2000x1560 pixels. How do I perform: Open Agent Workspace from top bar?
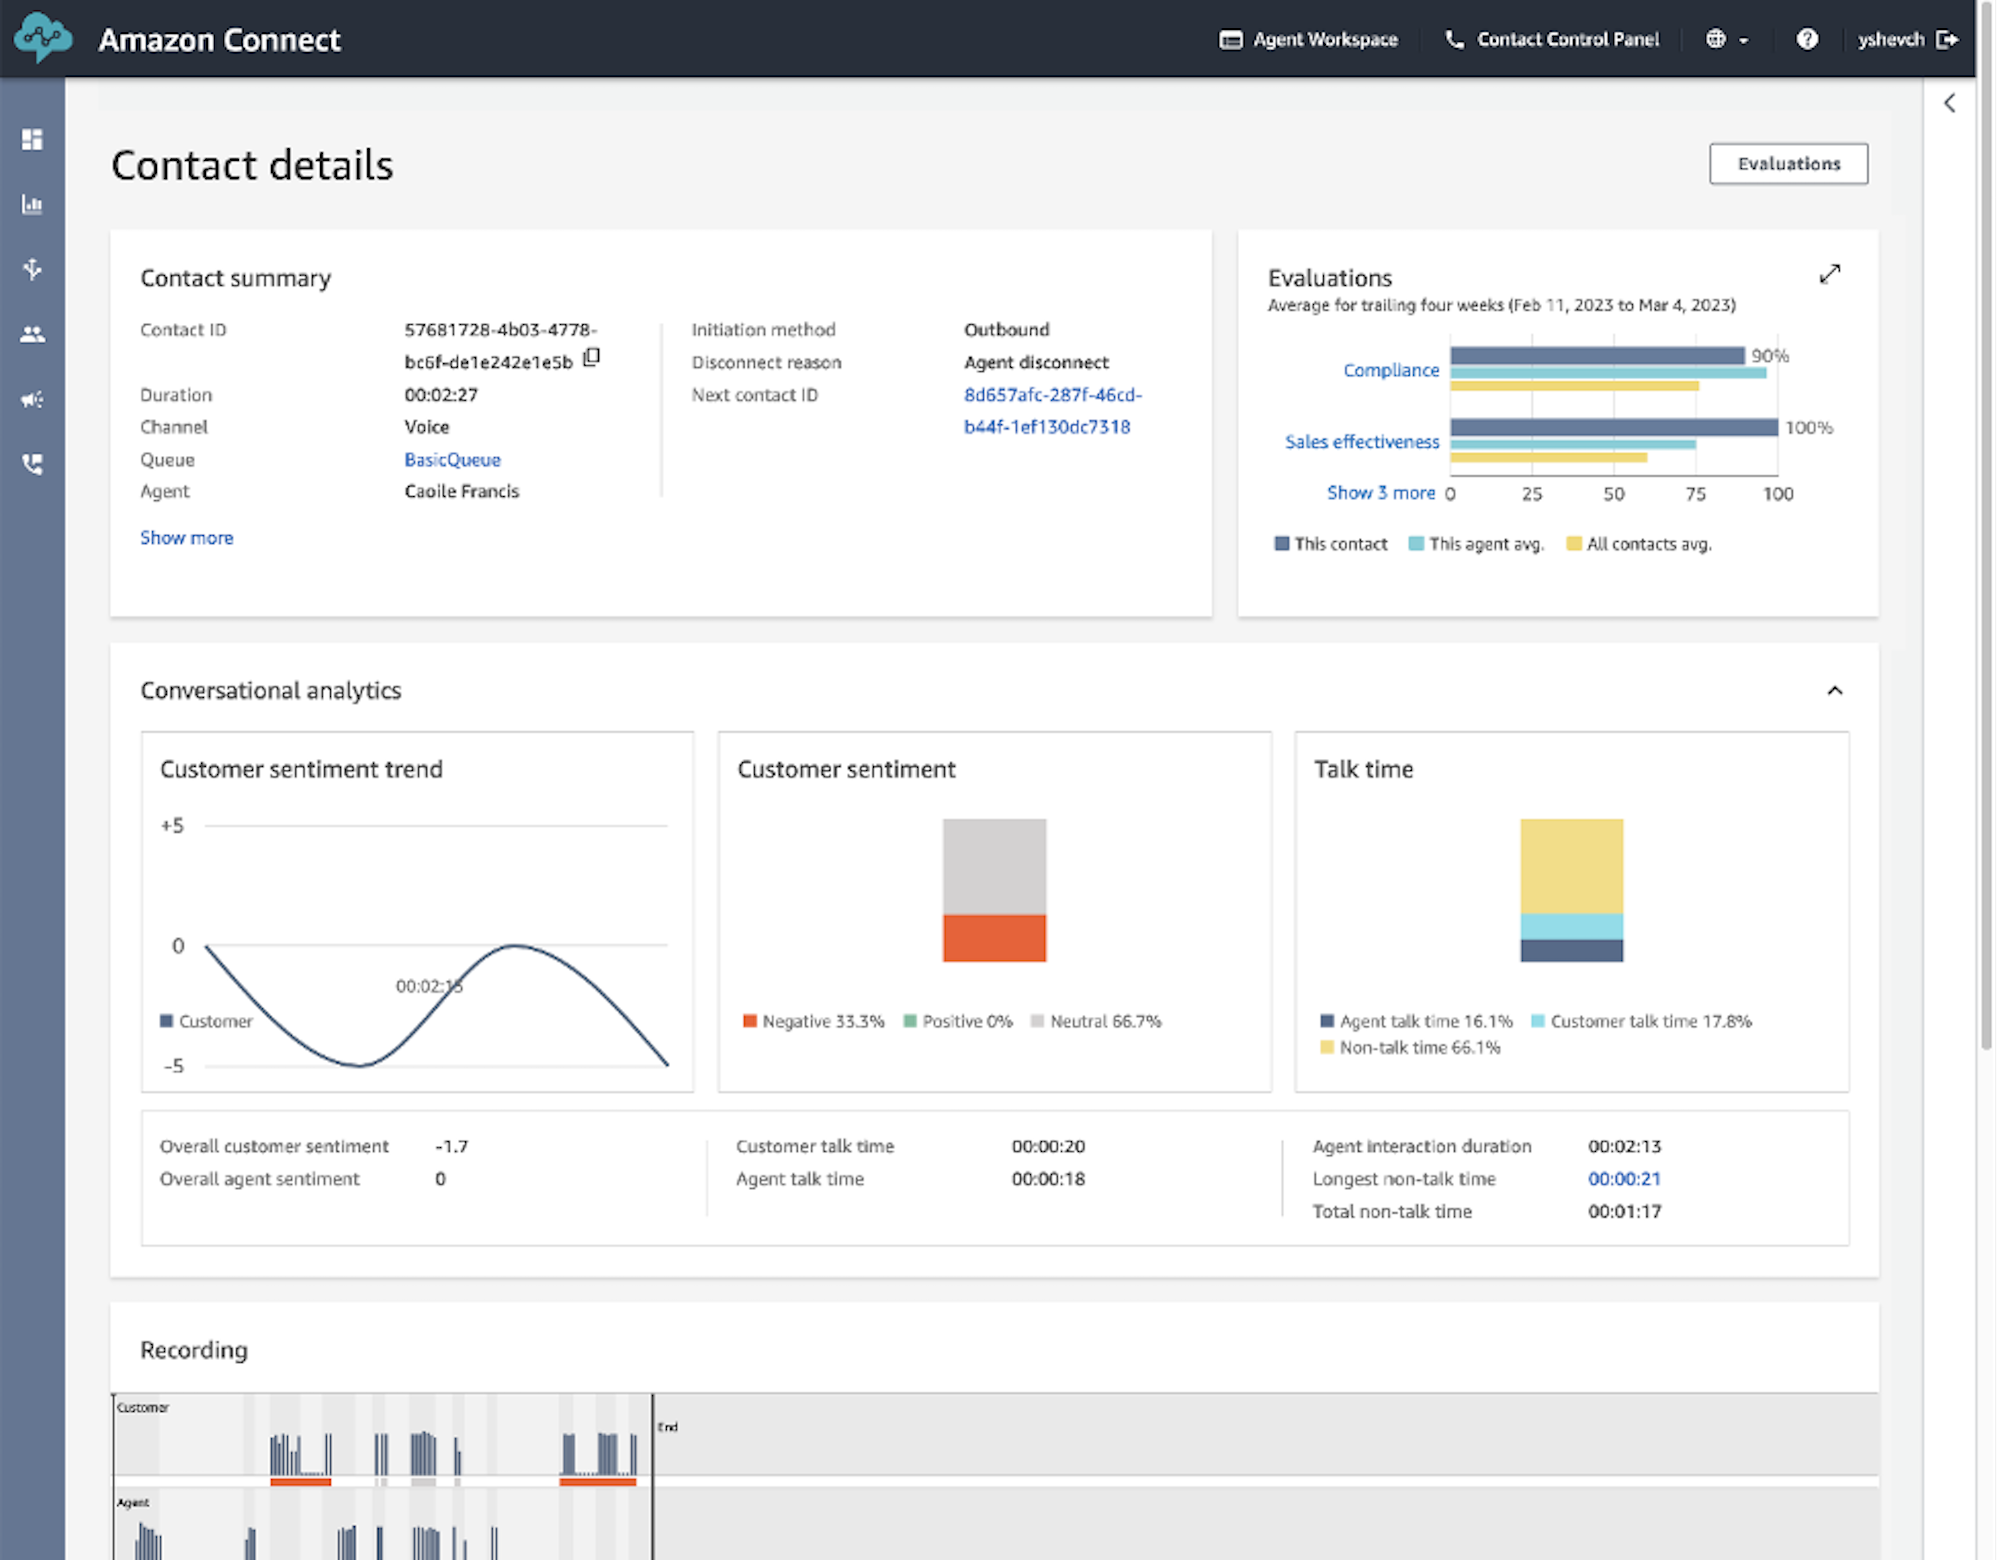1308,39
